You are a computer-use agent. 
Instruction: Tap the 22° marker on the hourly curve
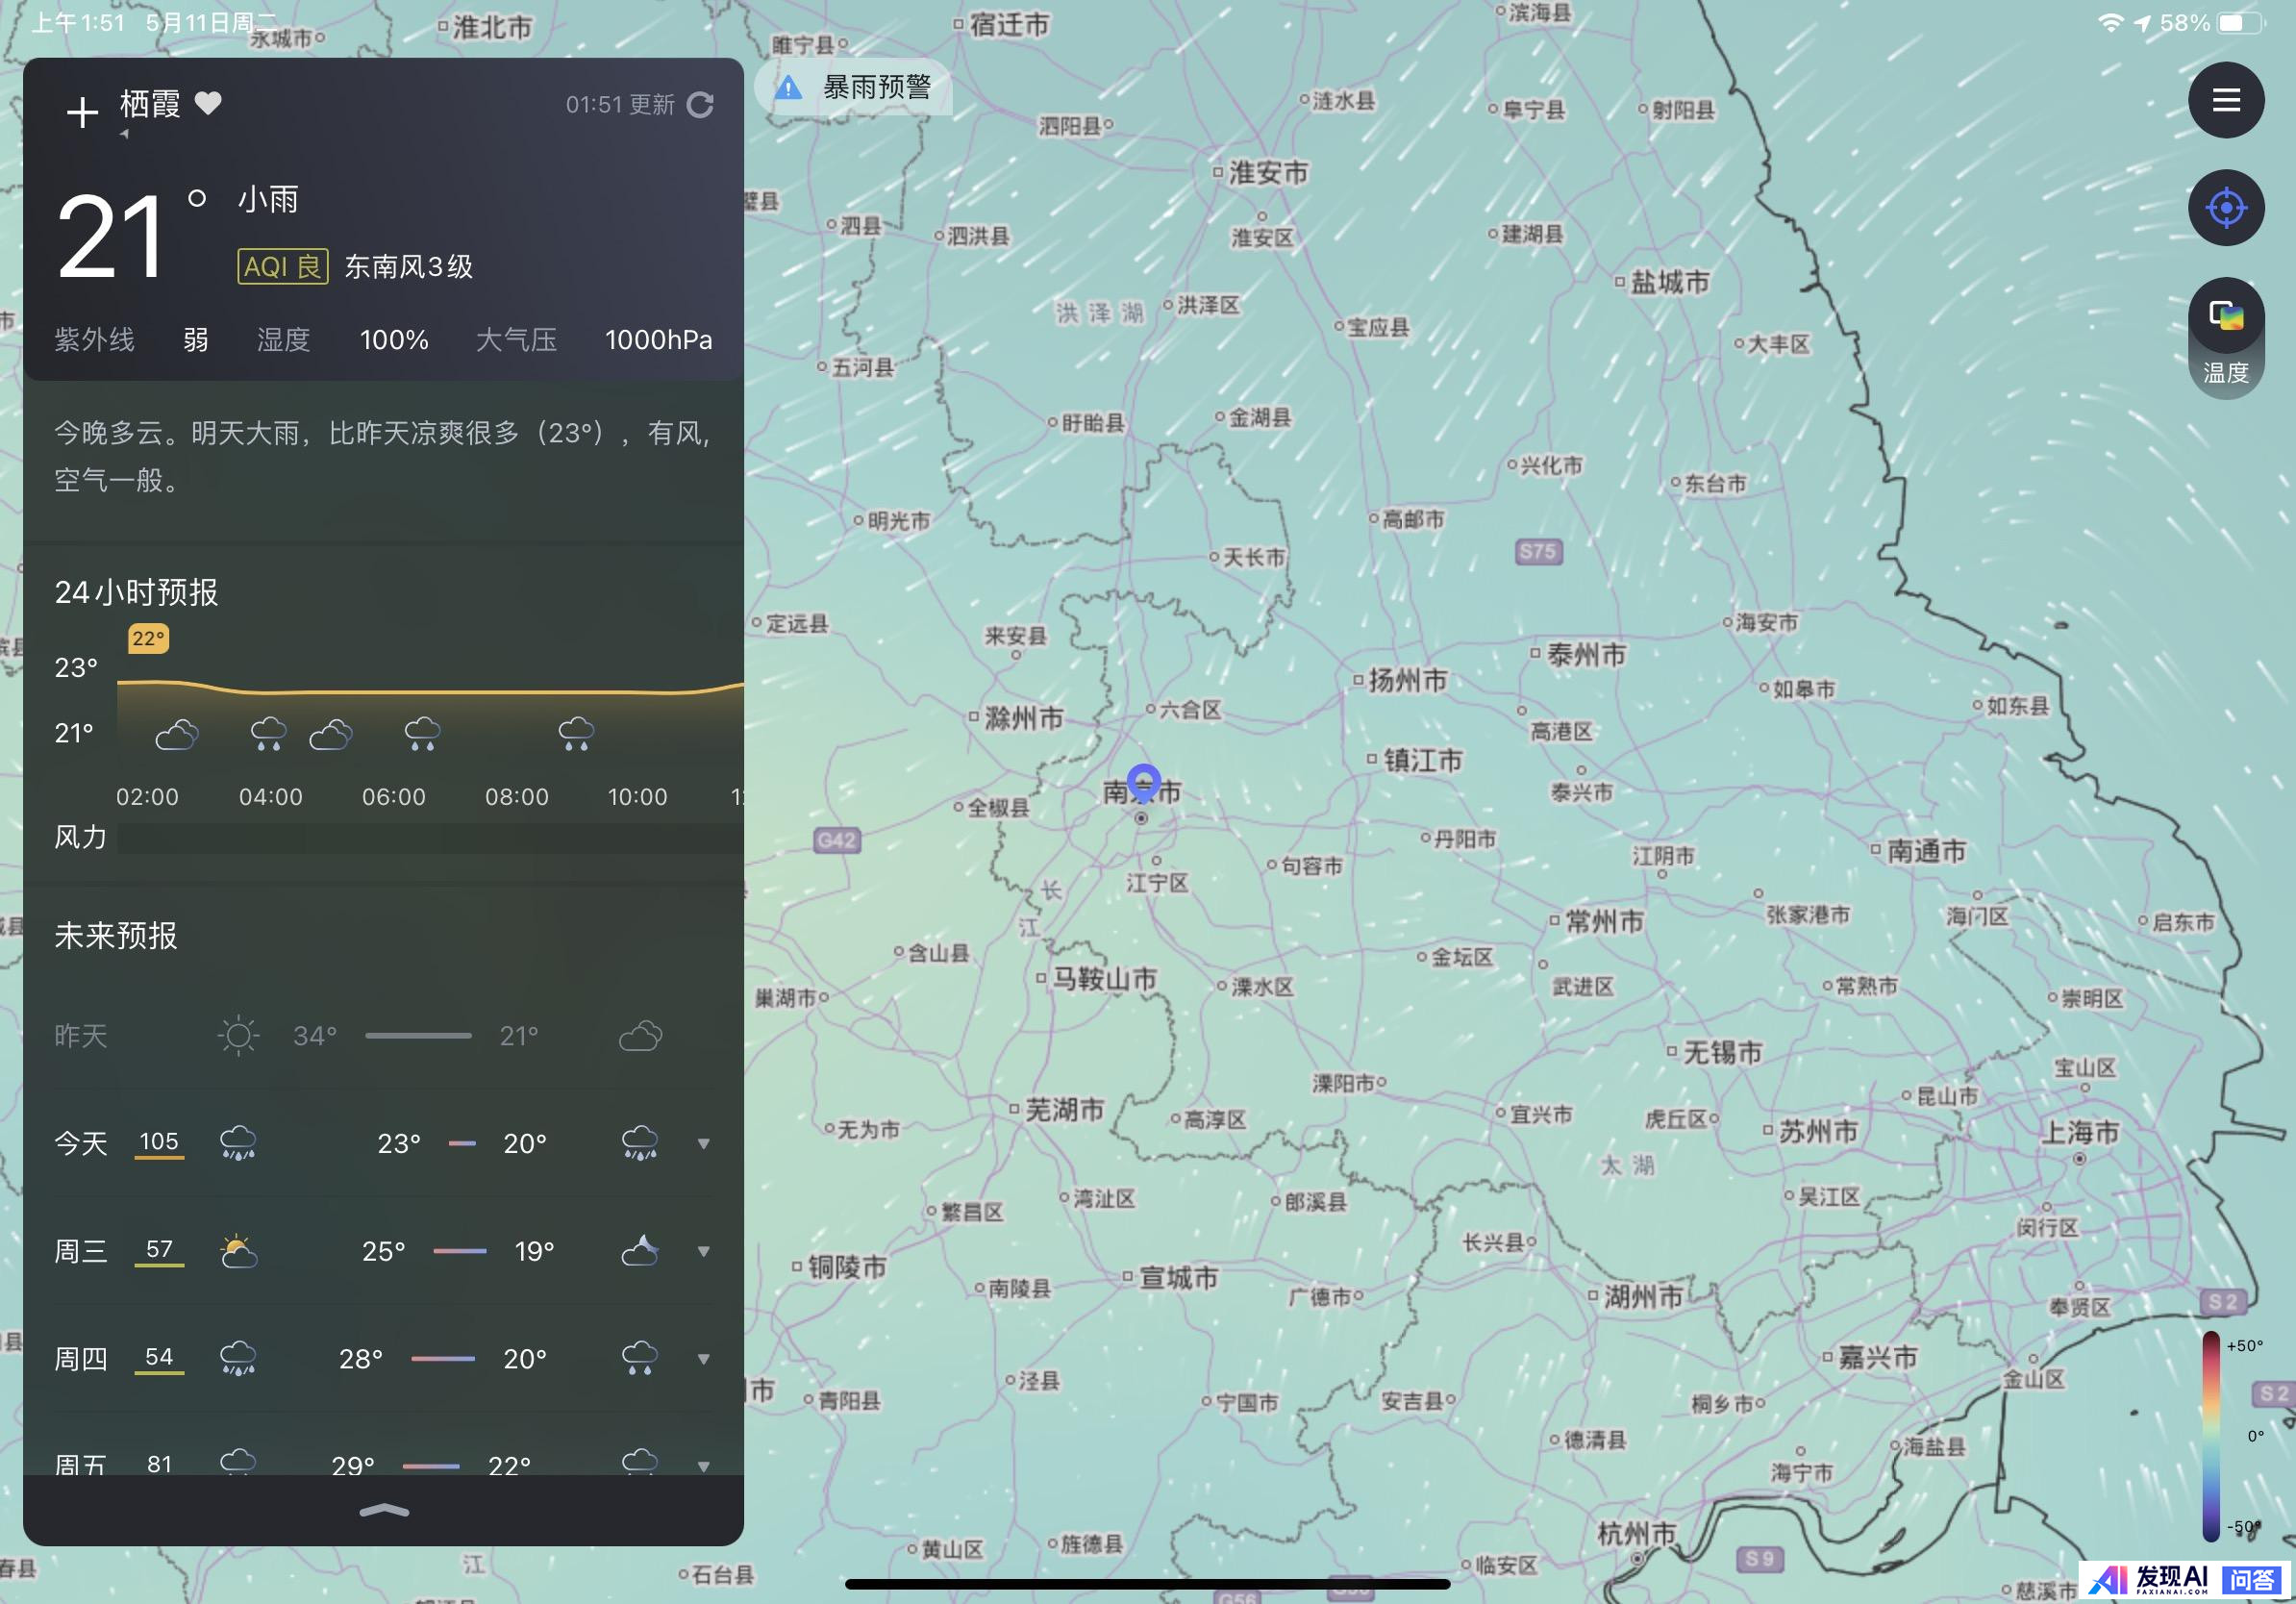coord(148,638)
